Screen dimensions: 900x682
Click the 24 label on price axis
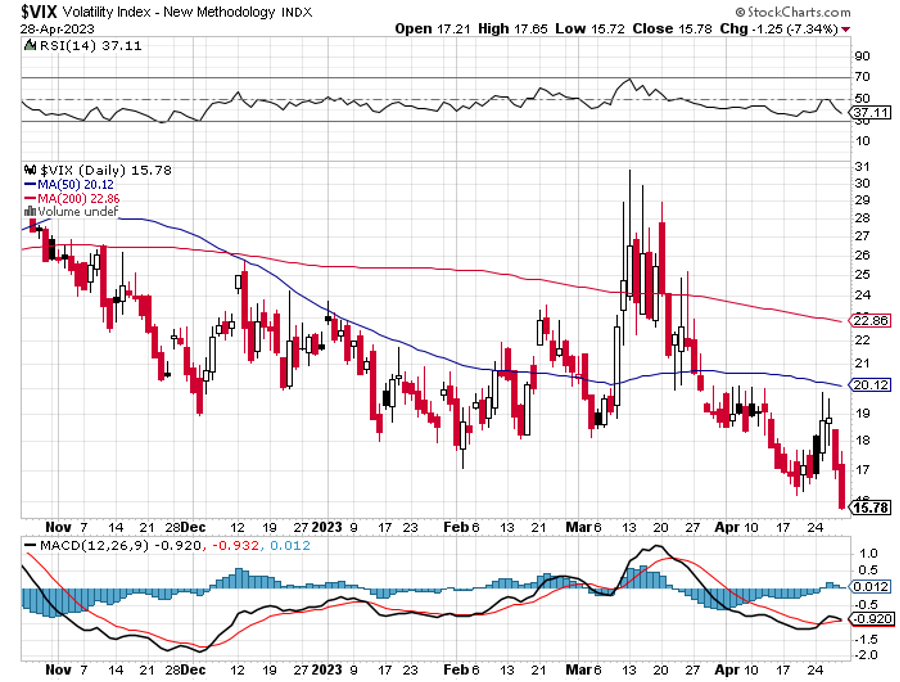pos(862,295)
